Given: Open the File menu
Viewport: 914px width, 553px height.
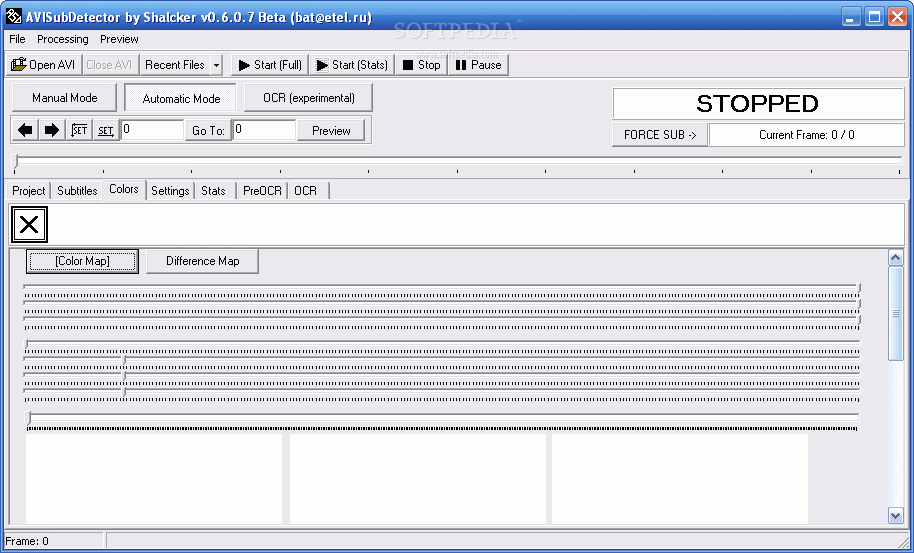Looking at the screenshot, I should click(17, 39).
